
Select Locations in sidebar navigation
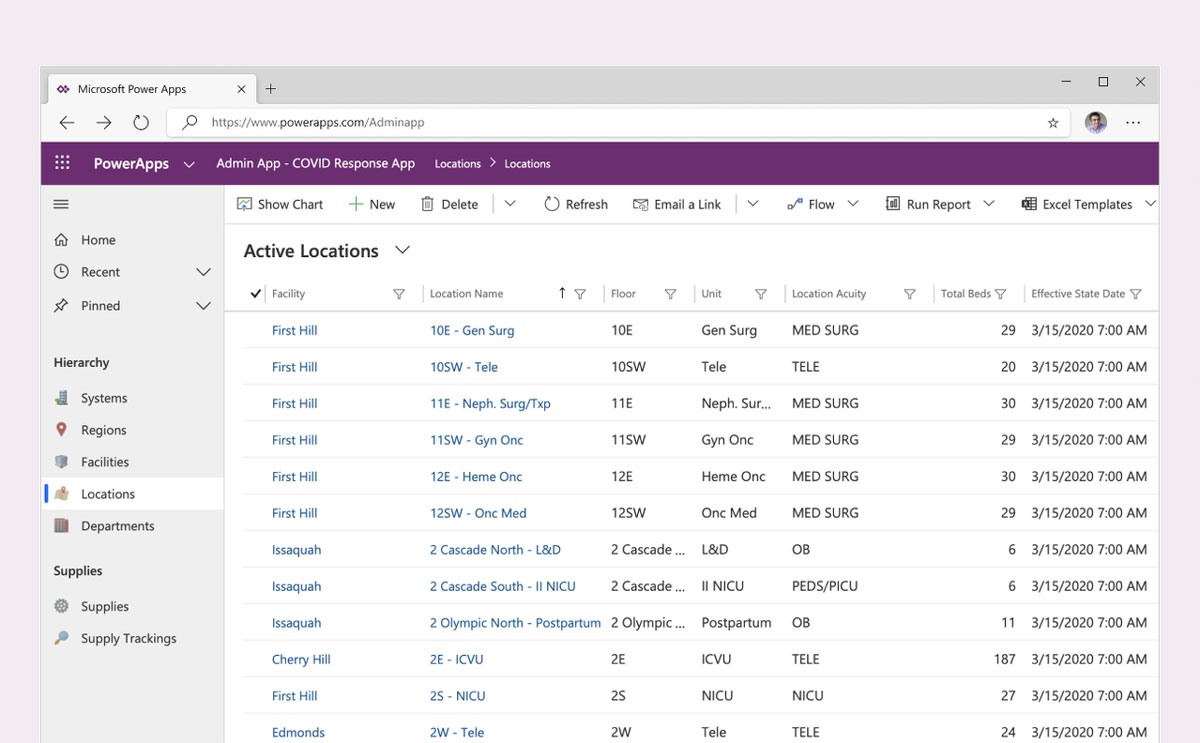133,494
